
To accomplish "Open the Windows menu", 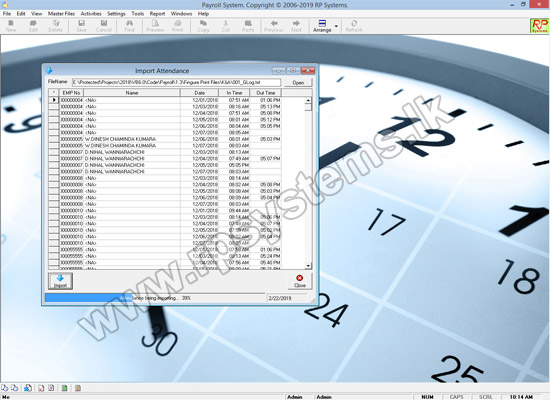I will (181, 14).
